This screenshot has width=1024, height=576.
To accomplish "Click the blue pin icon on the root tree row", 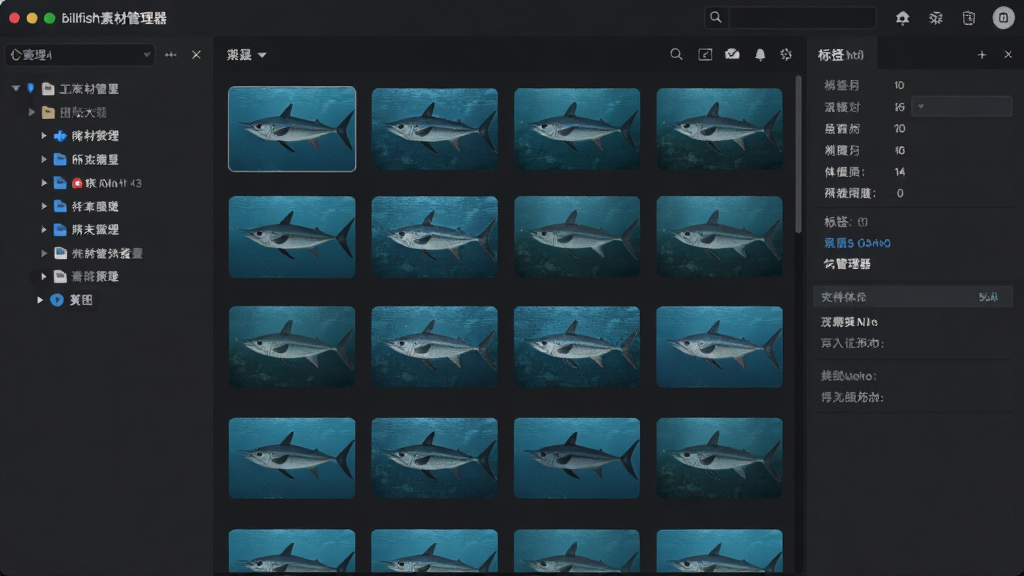I will [x=31, y=88].
